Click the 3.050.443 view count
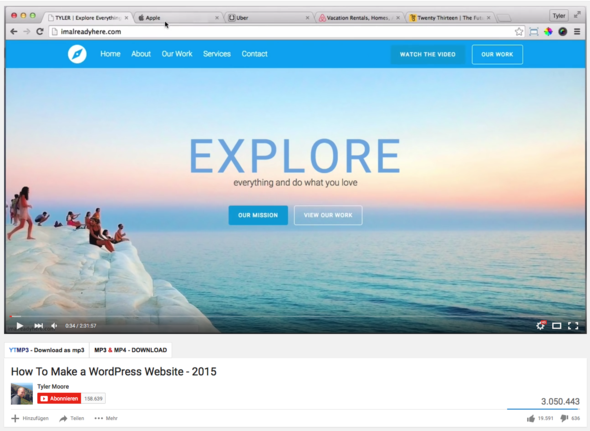 [x=560, y=401]
